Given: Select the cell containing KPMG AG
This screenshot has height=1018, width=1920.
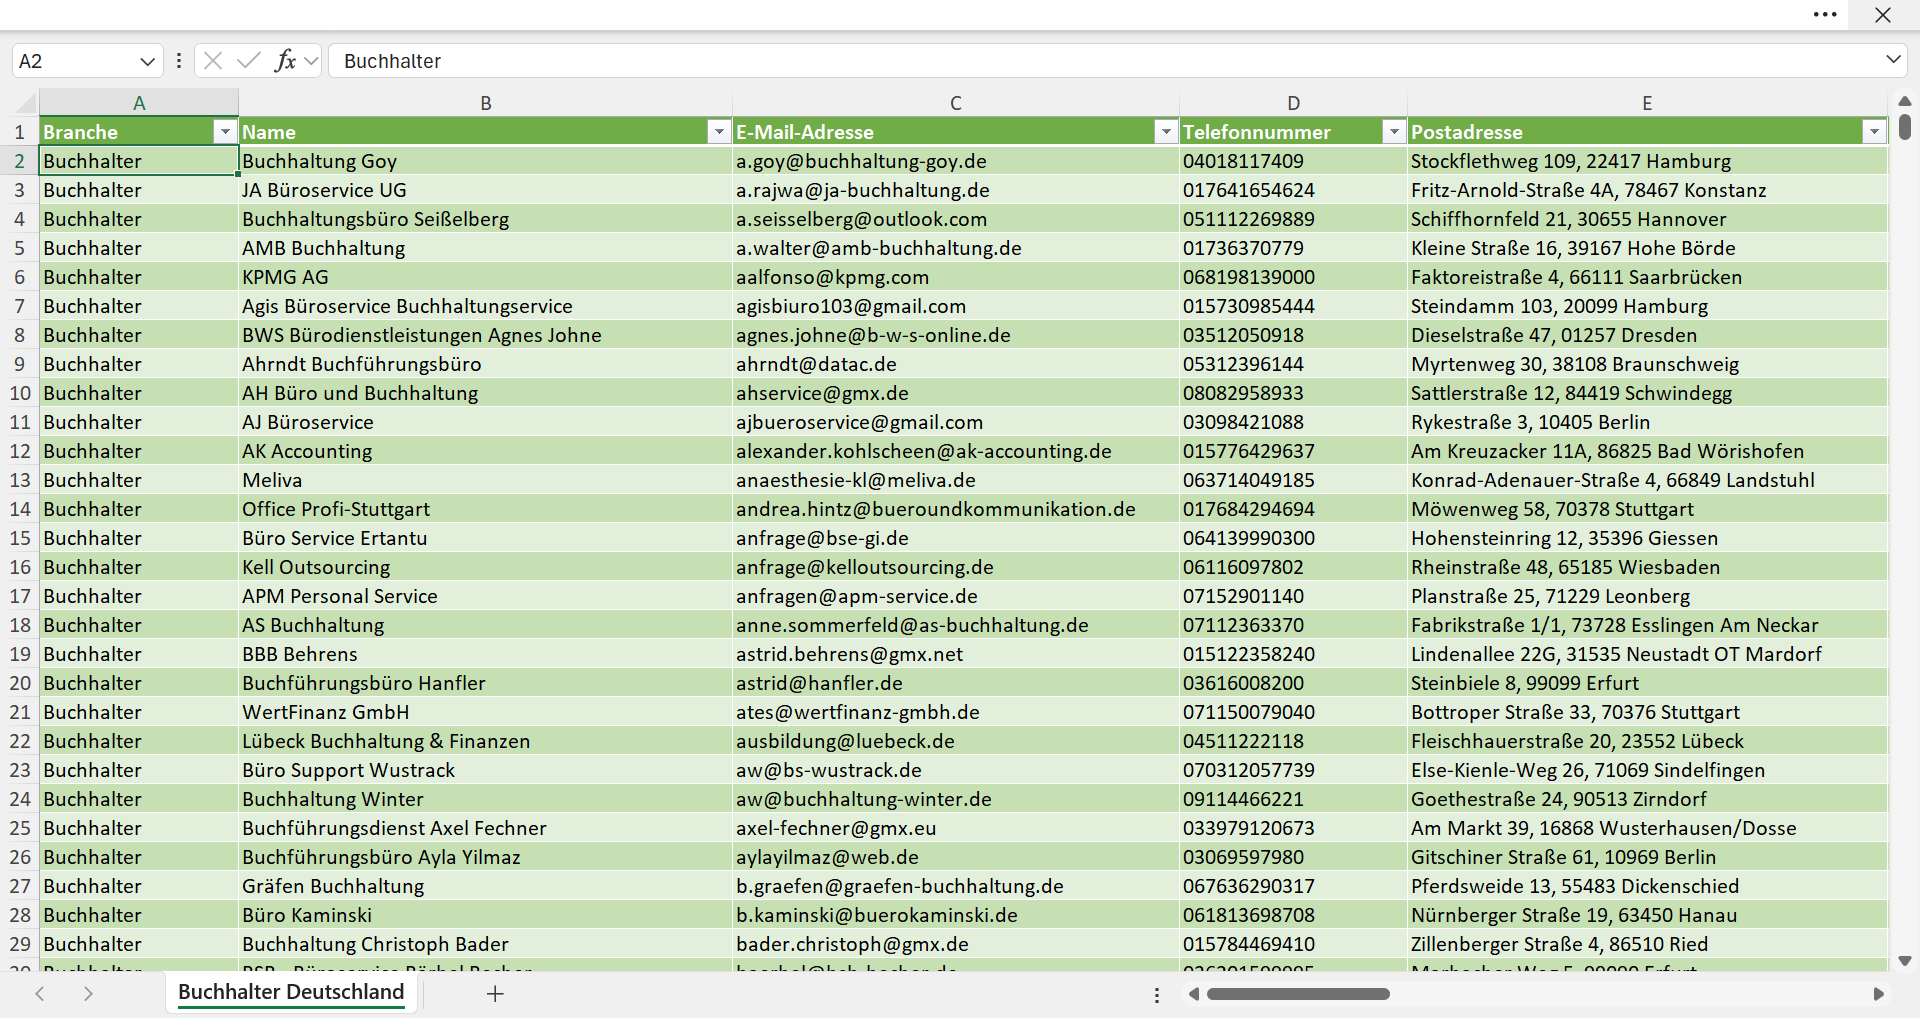Looking at the screenshot, I should click(x=485, y=277).
